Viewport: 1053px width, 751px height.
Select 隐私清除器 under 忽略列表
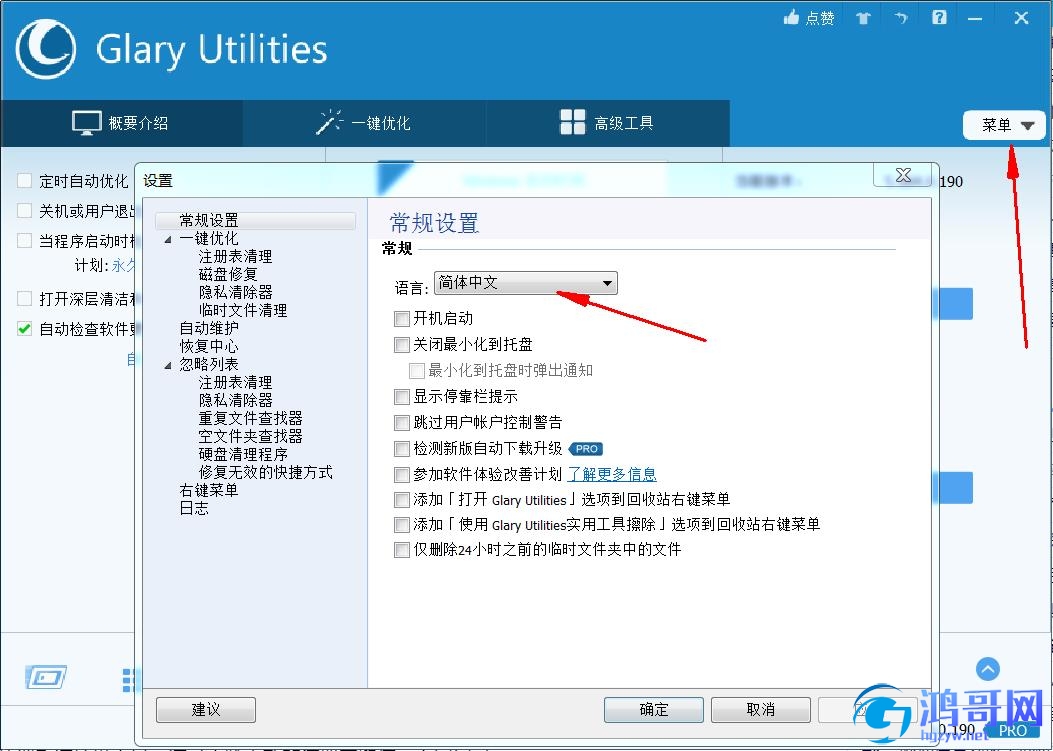point(235,400)
